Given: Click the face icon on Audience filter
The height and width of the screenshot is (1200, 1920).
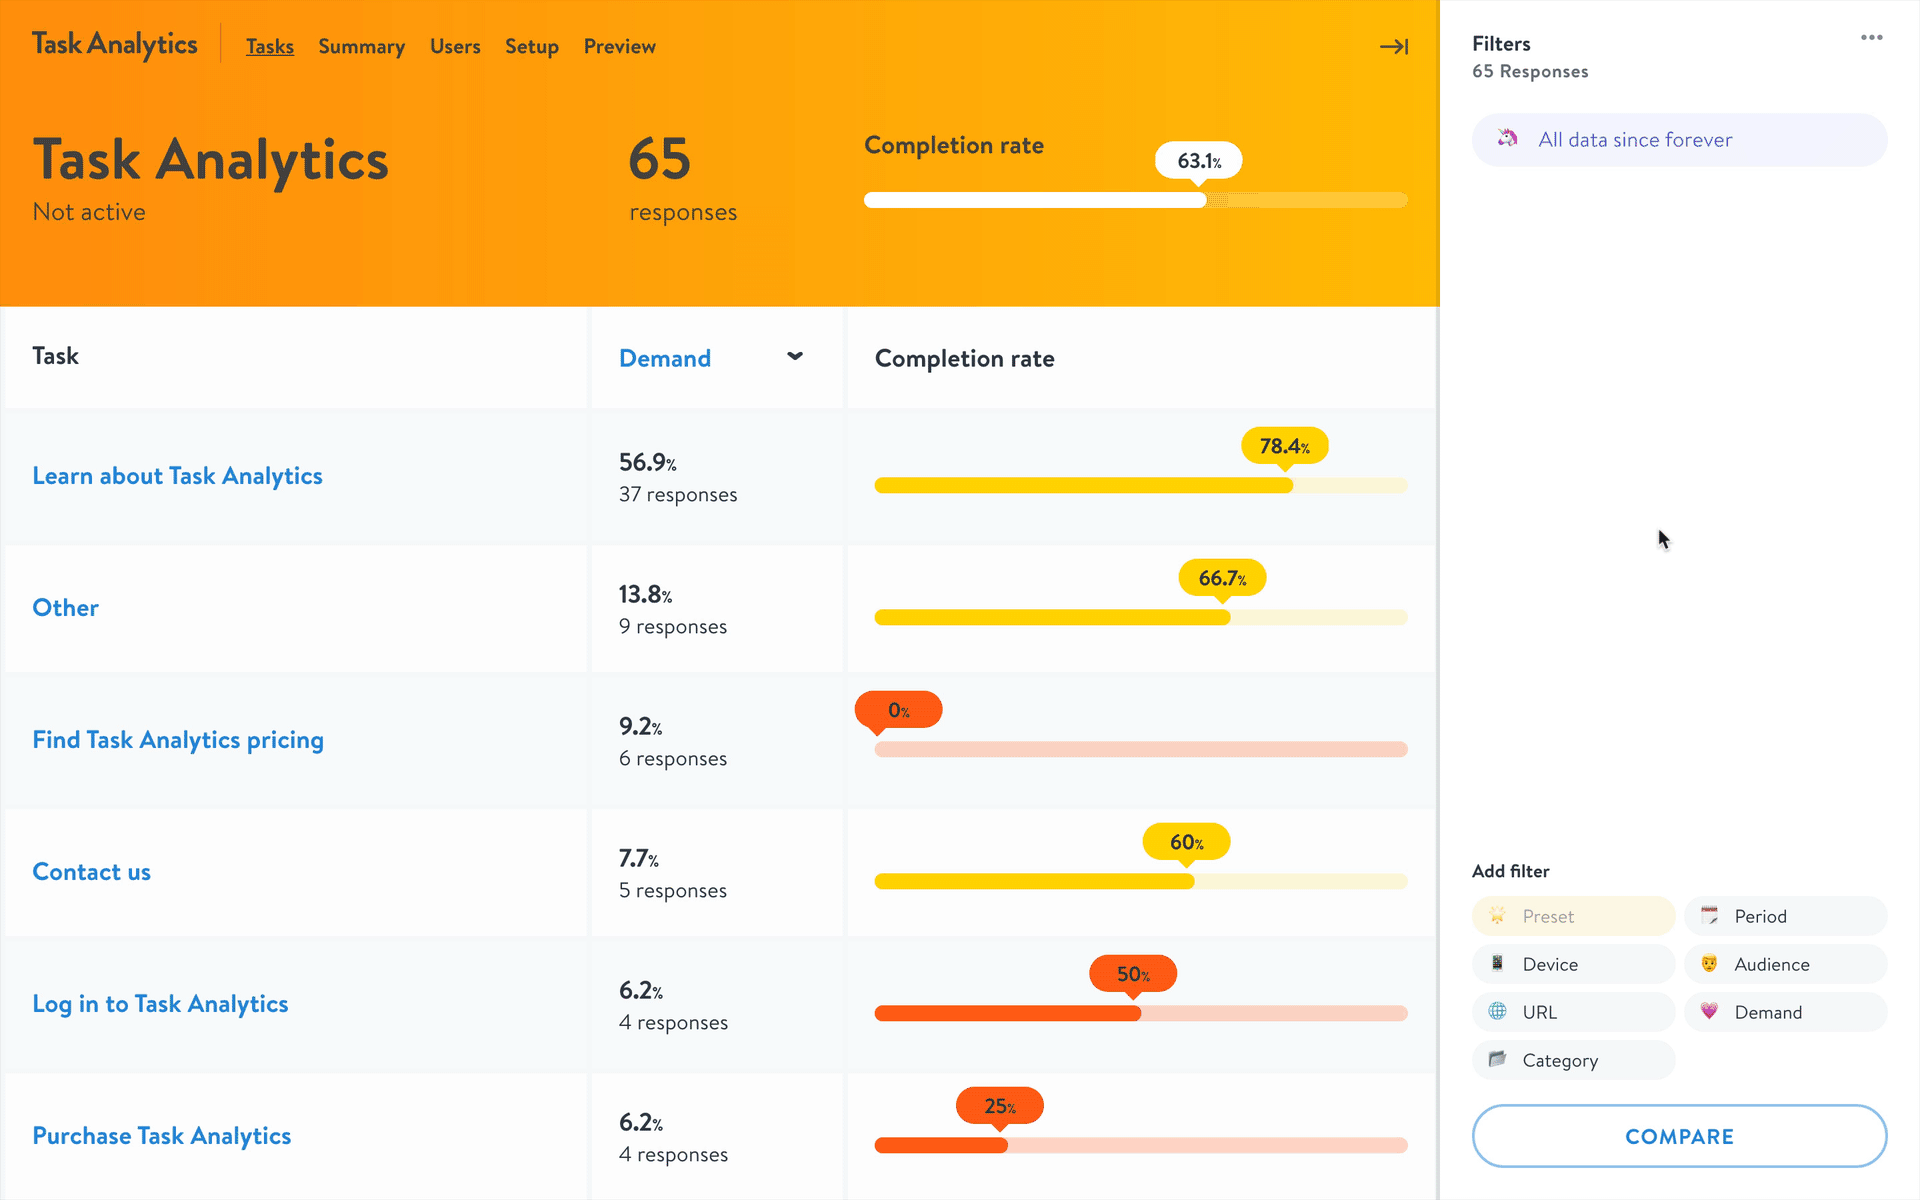Looking at the screenshot, I should click(x=1709, y=963).
